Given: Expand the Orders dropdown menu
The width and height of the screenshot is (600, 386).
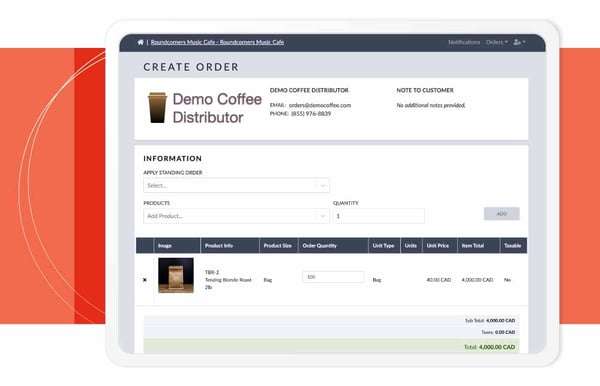Looking at the screenshot, I should tap(497, 42).
